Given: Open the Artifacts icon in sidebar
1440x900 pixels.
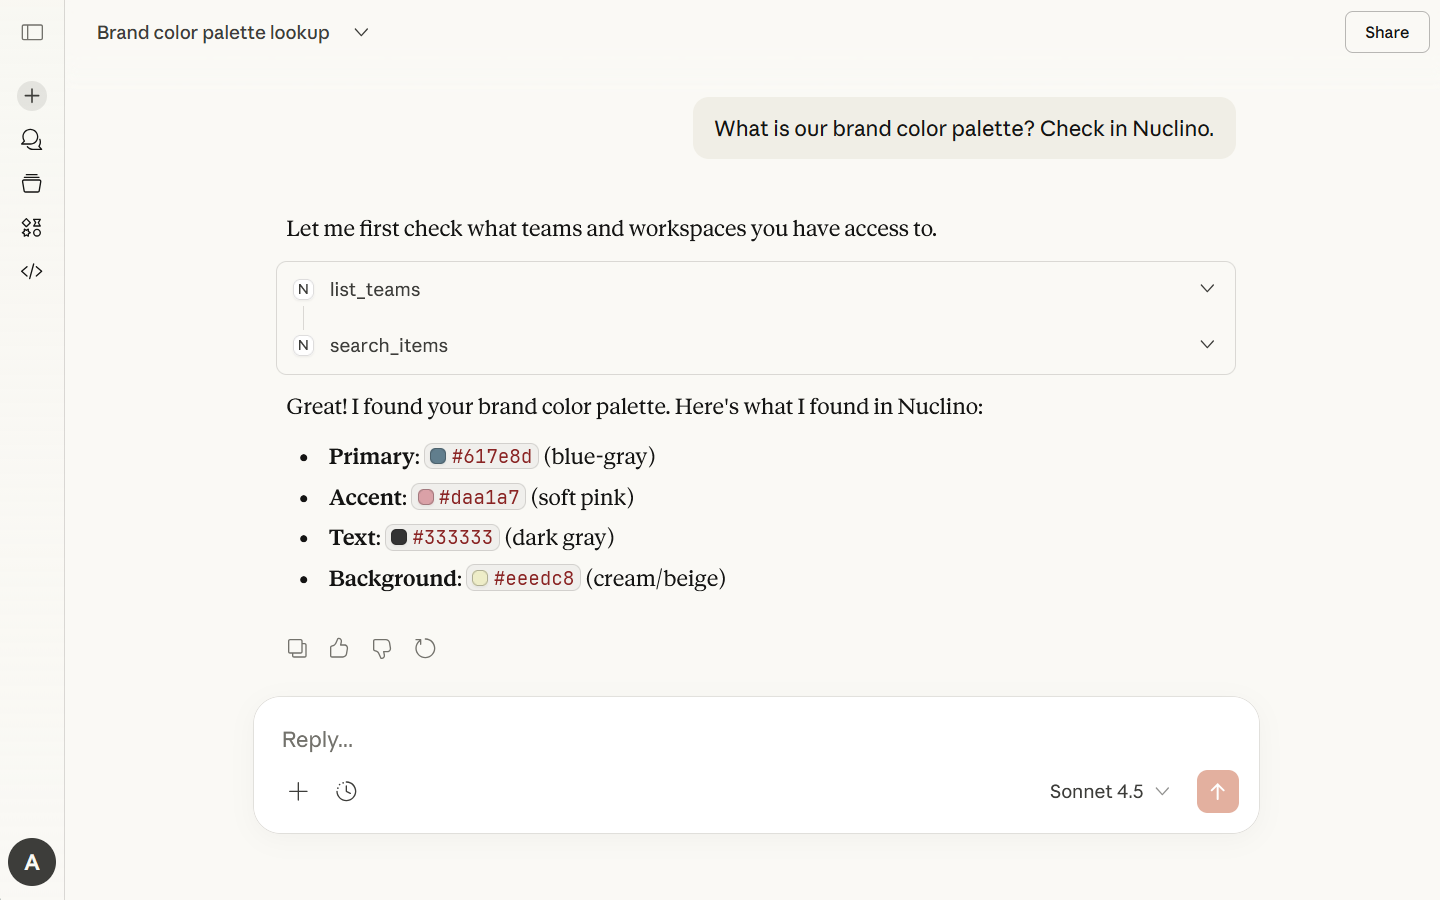Looking at the screenshot, I should [32, 228].
